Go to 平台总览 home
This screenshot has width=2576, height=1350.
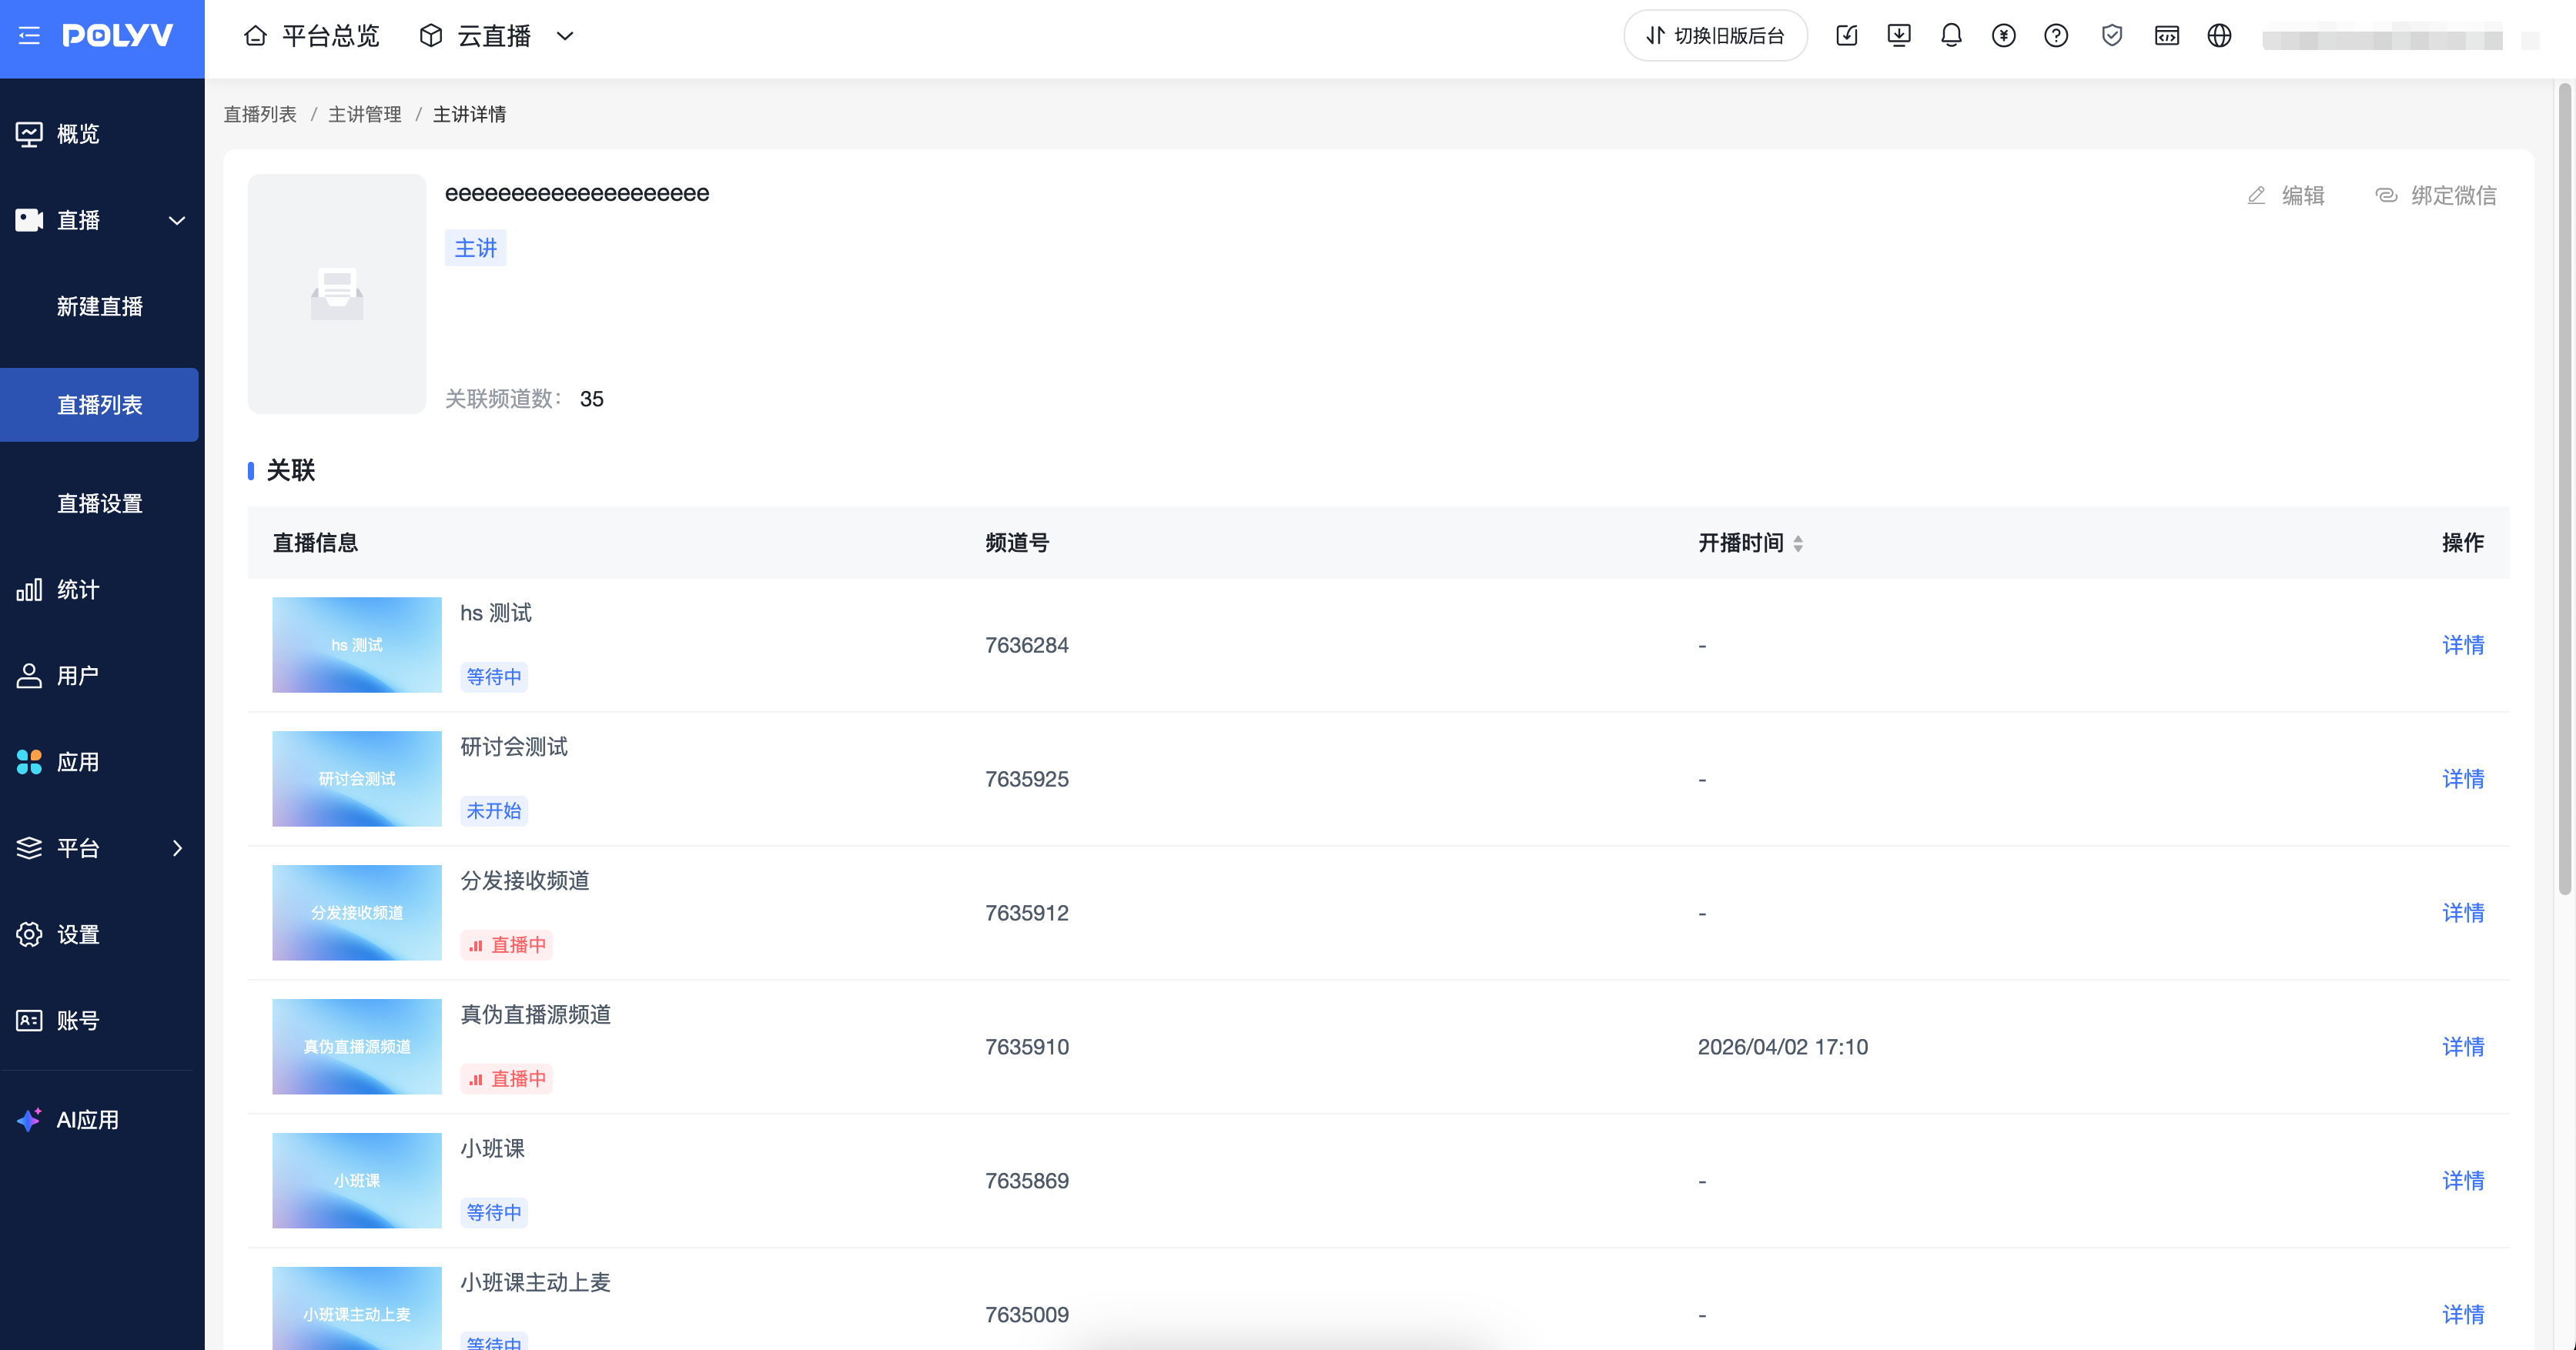[x=312, y=36]
